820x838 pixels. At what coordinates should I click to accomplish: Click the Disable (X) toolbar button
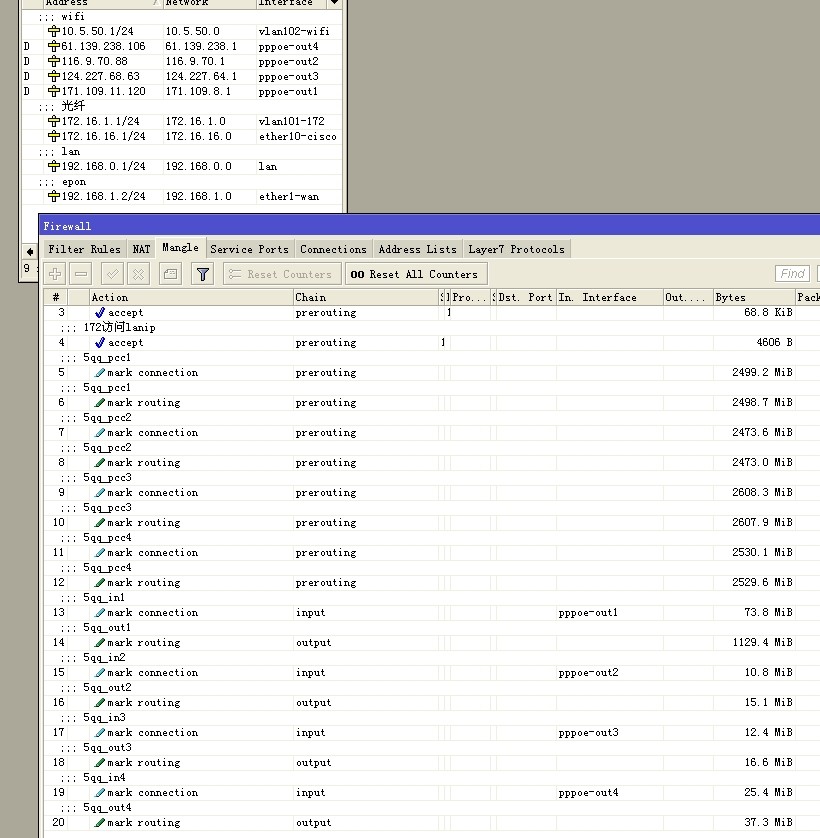139,274
